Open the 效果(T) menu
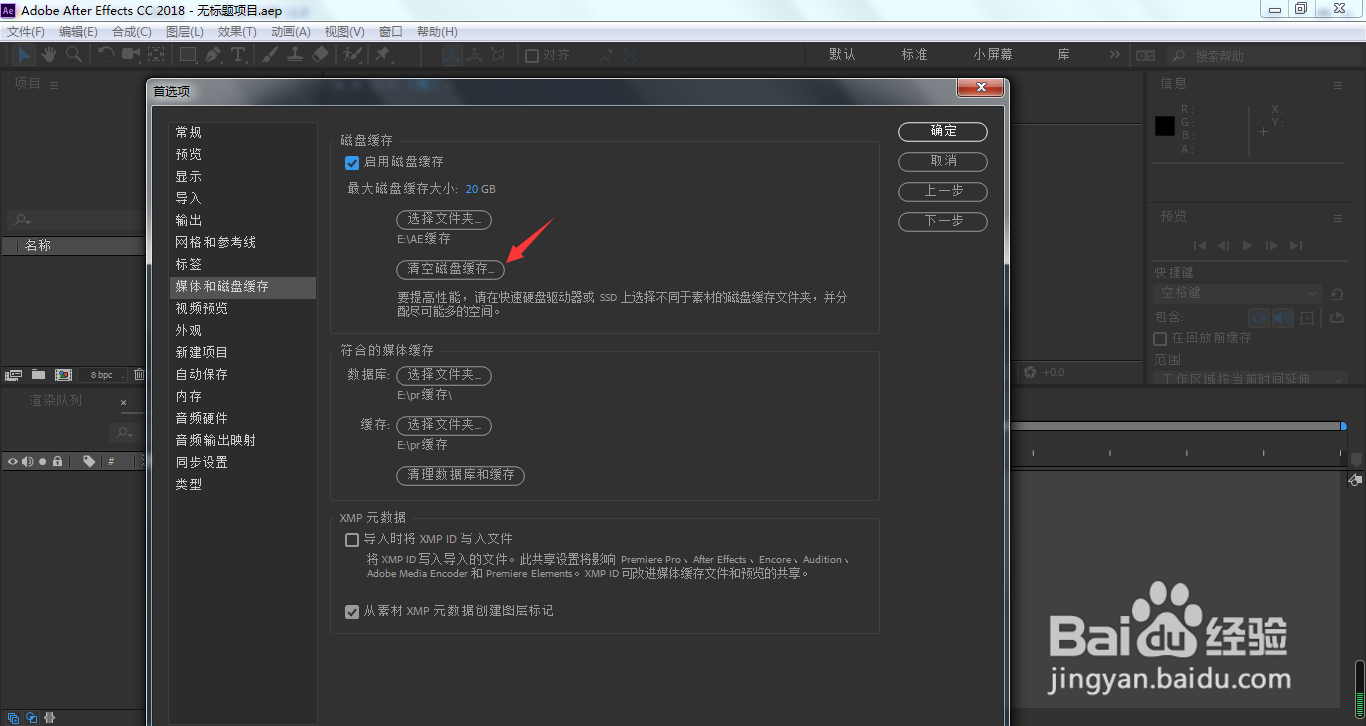The image size is (1366, 726). coord(237,32)
